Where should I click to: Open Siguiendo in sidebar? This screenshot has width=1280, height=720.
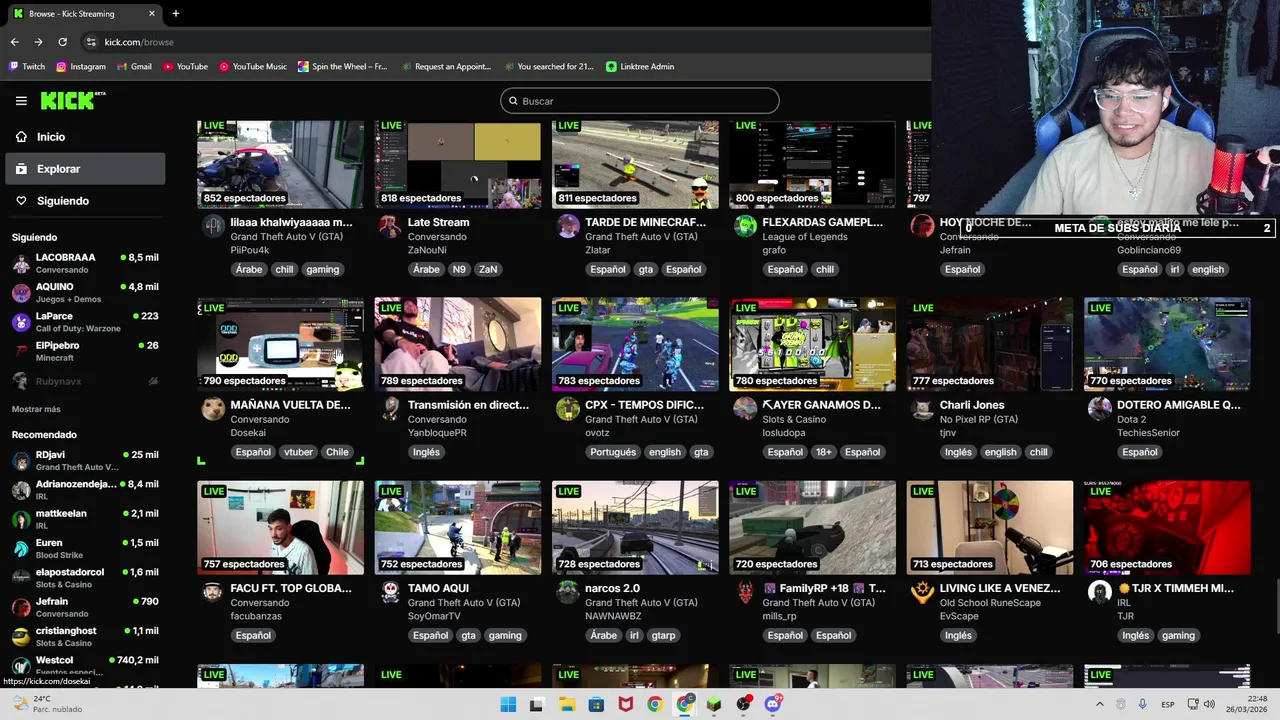[x=85, y=201]
